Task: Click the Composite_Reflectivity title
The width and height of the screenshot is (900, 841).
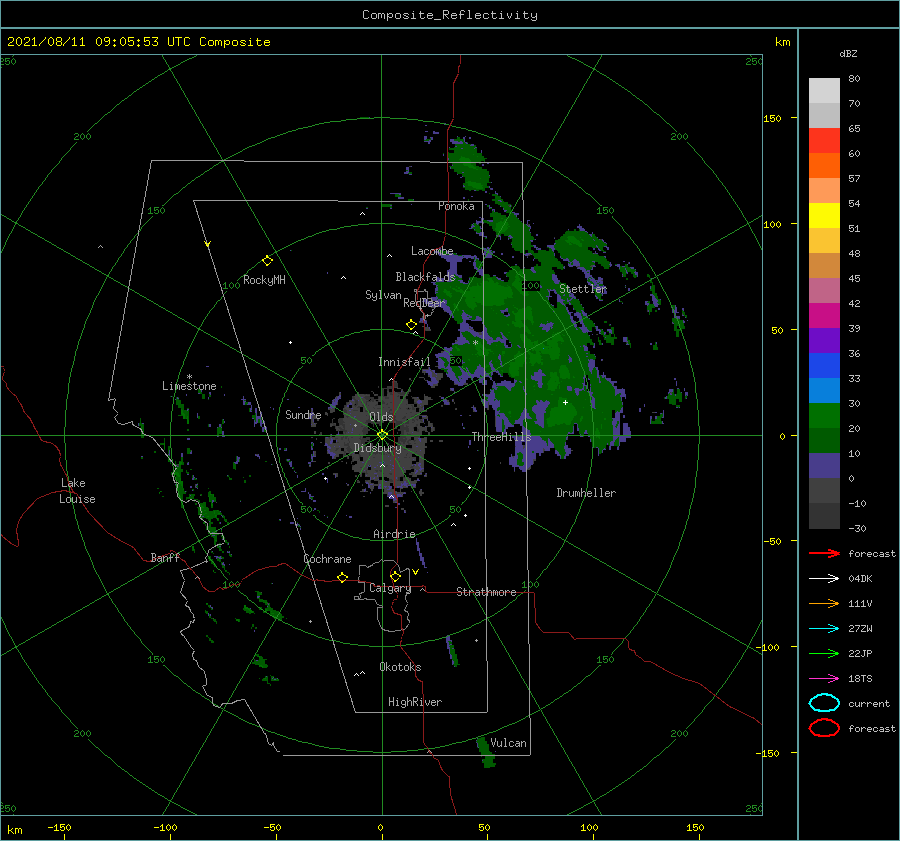Action: point(450,15)
